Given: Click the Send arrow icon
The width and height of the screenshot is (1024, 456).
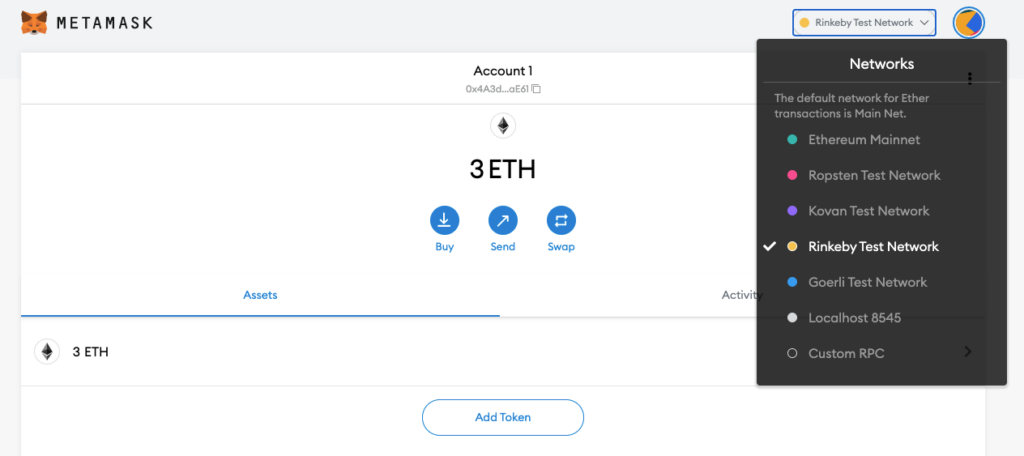Looking at the screenshot, I should pyautogui.click(x=503, y=221).
